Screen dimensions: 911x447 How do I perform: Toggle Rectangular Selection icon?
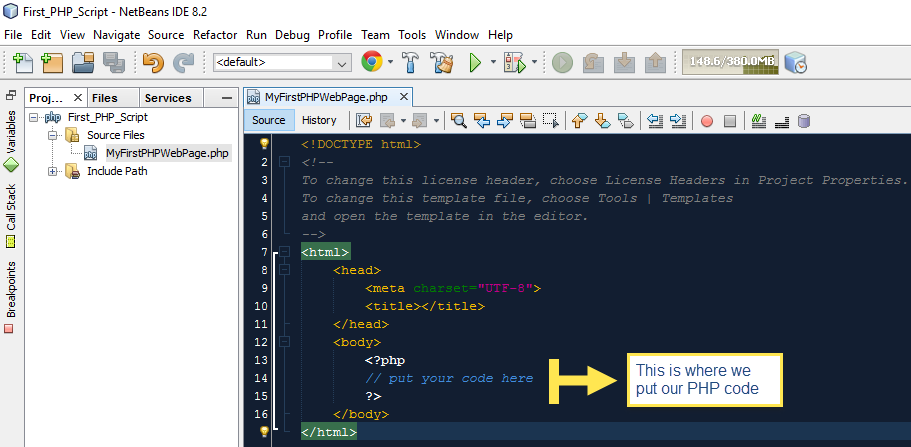click(x=551, y=121)
